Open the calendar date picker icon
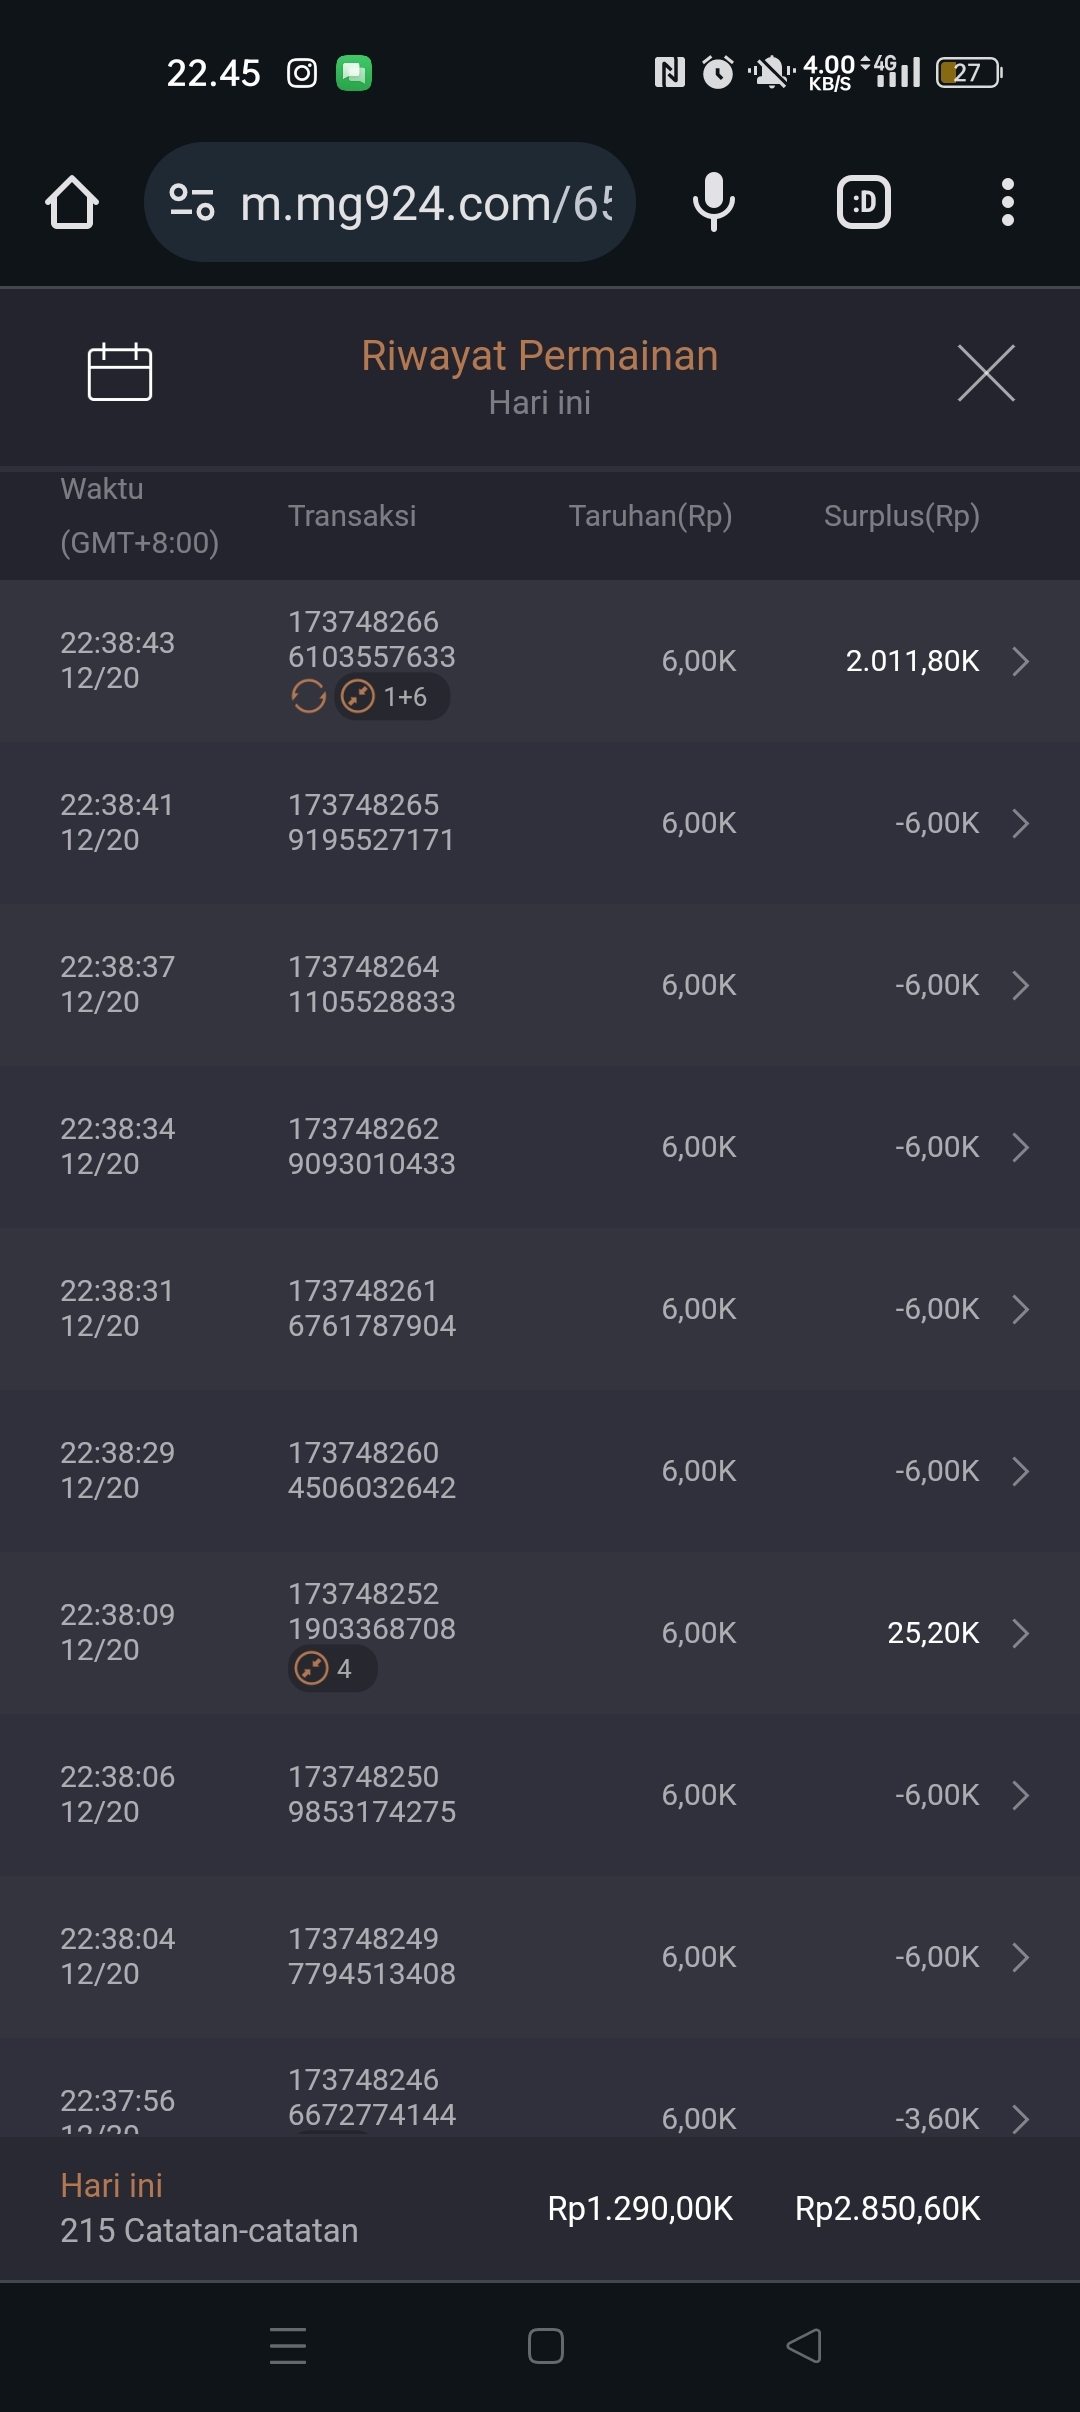The height and width of the screenshot is (2412, 1080). [x=120, y=372]
